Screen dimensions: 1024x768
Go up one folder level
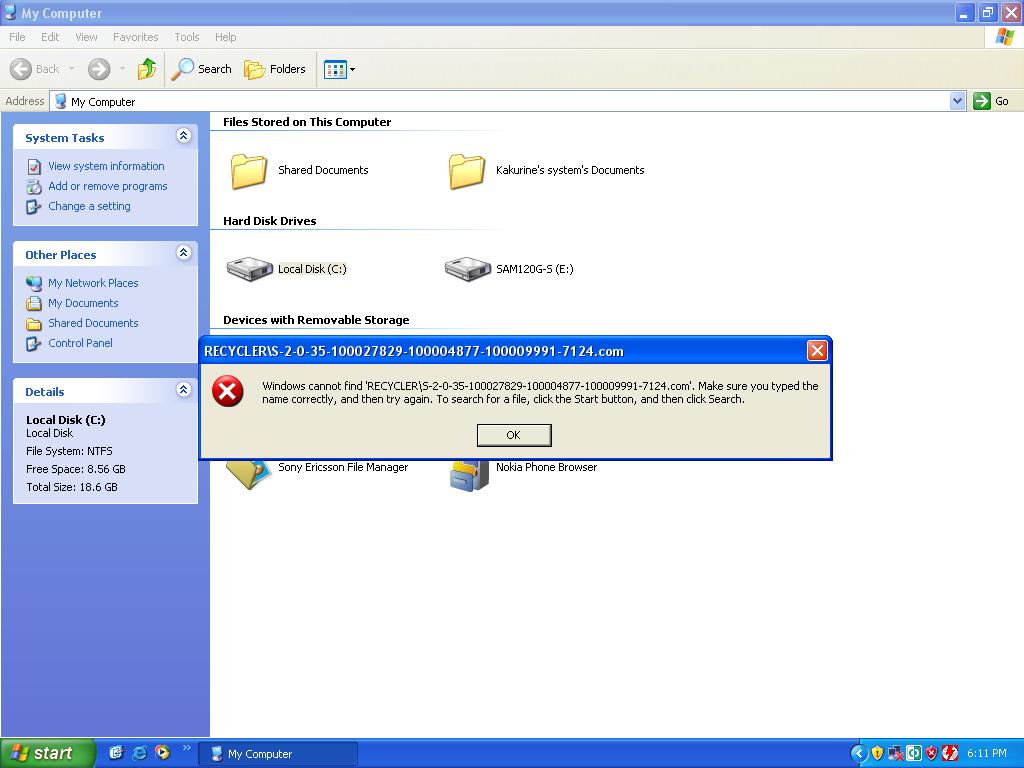coord(147,69)
